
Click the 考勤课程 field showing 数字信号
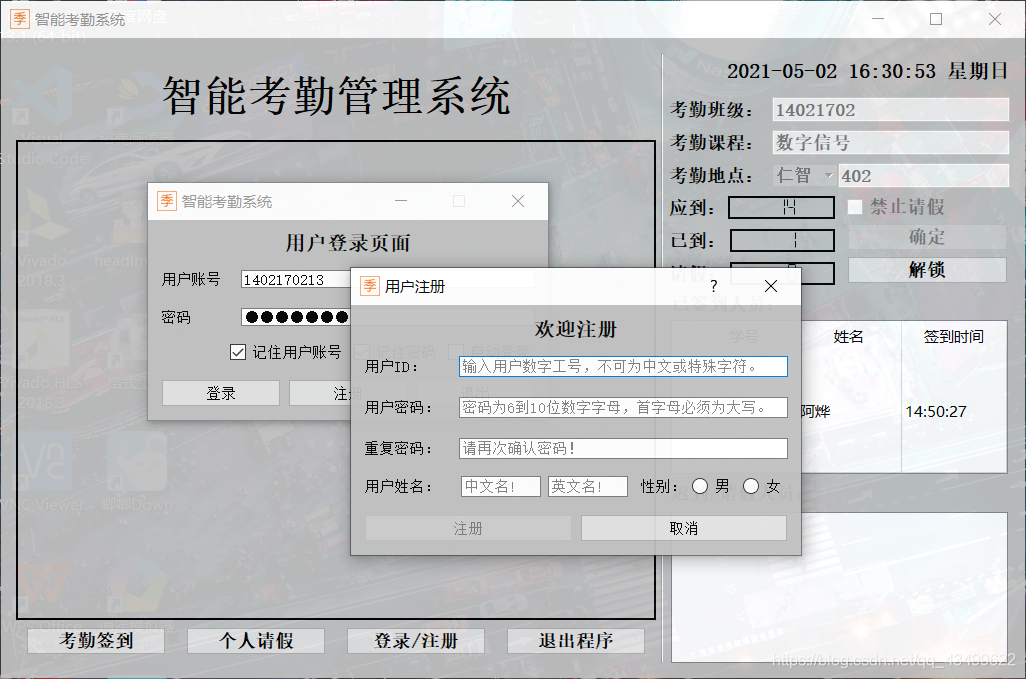click(x=891, y=143)
